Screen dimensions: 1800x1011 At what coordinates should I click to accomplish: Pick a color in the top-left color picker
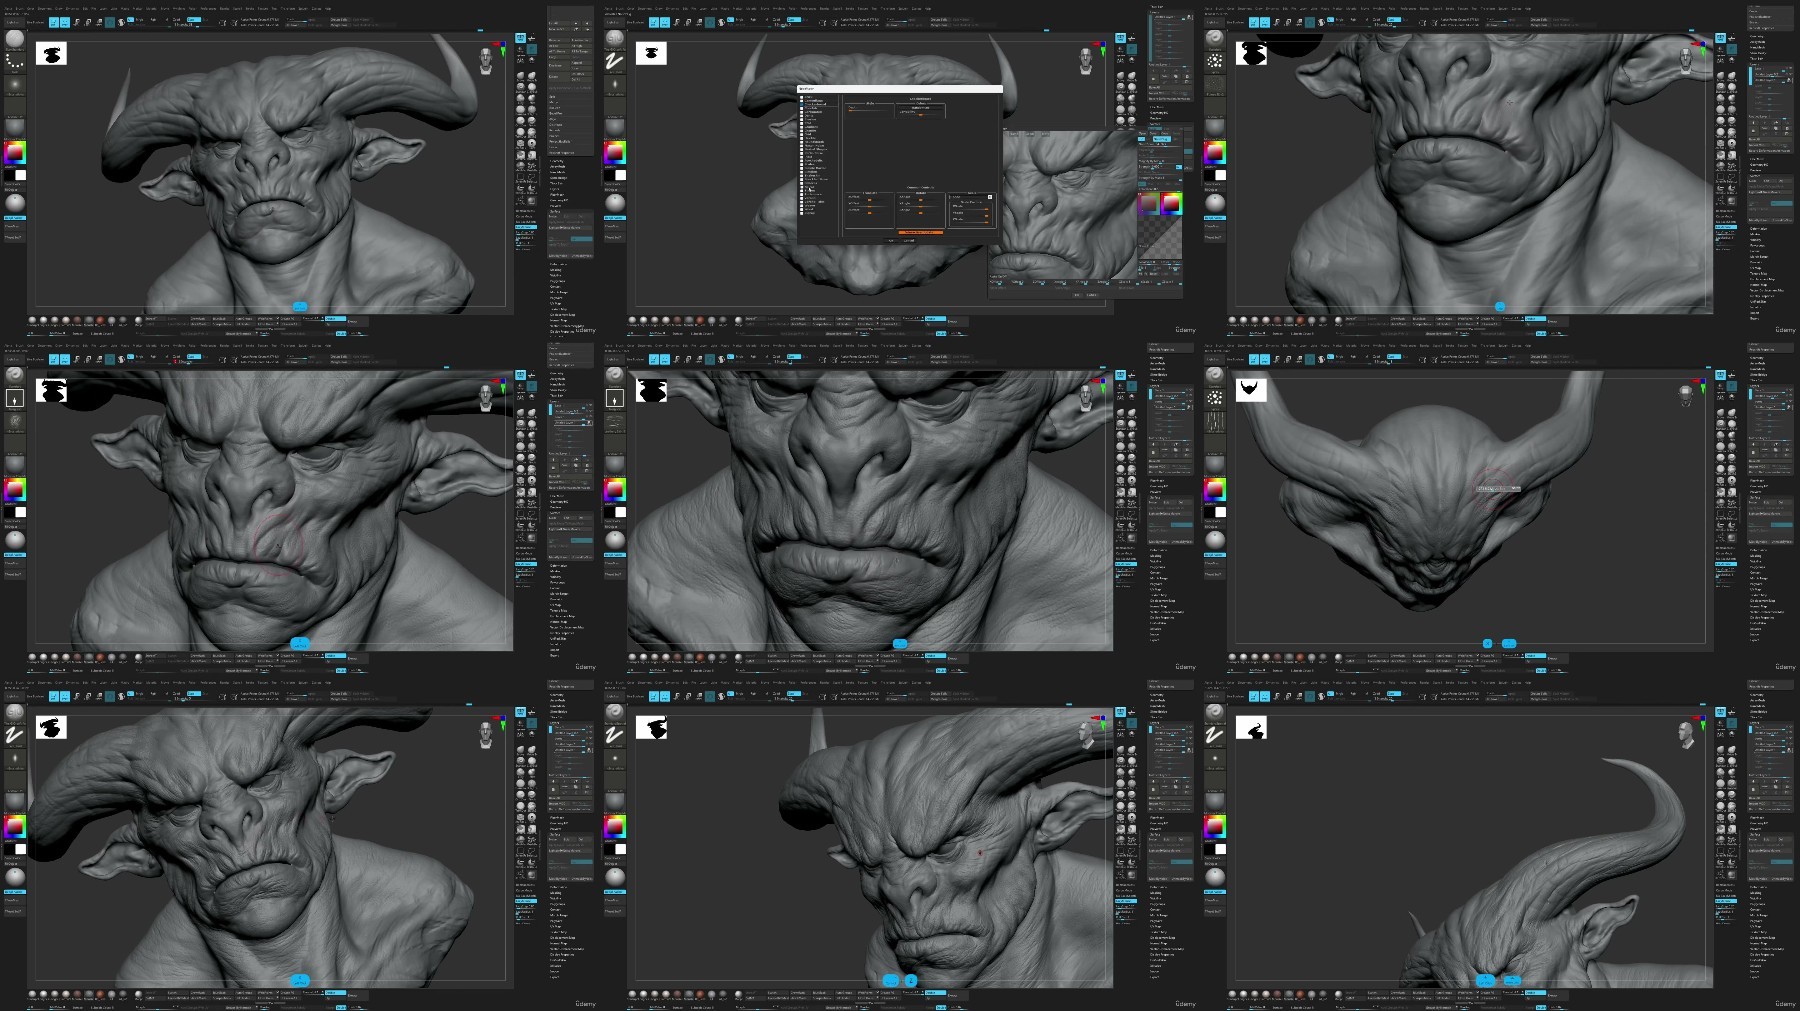[14, 154]
